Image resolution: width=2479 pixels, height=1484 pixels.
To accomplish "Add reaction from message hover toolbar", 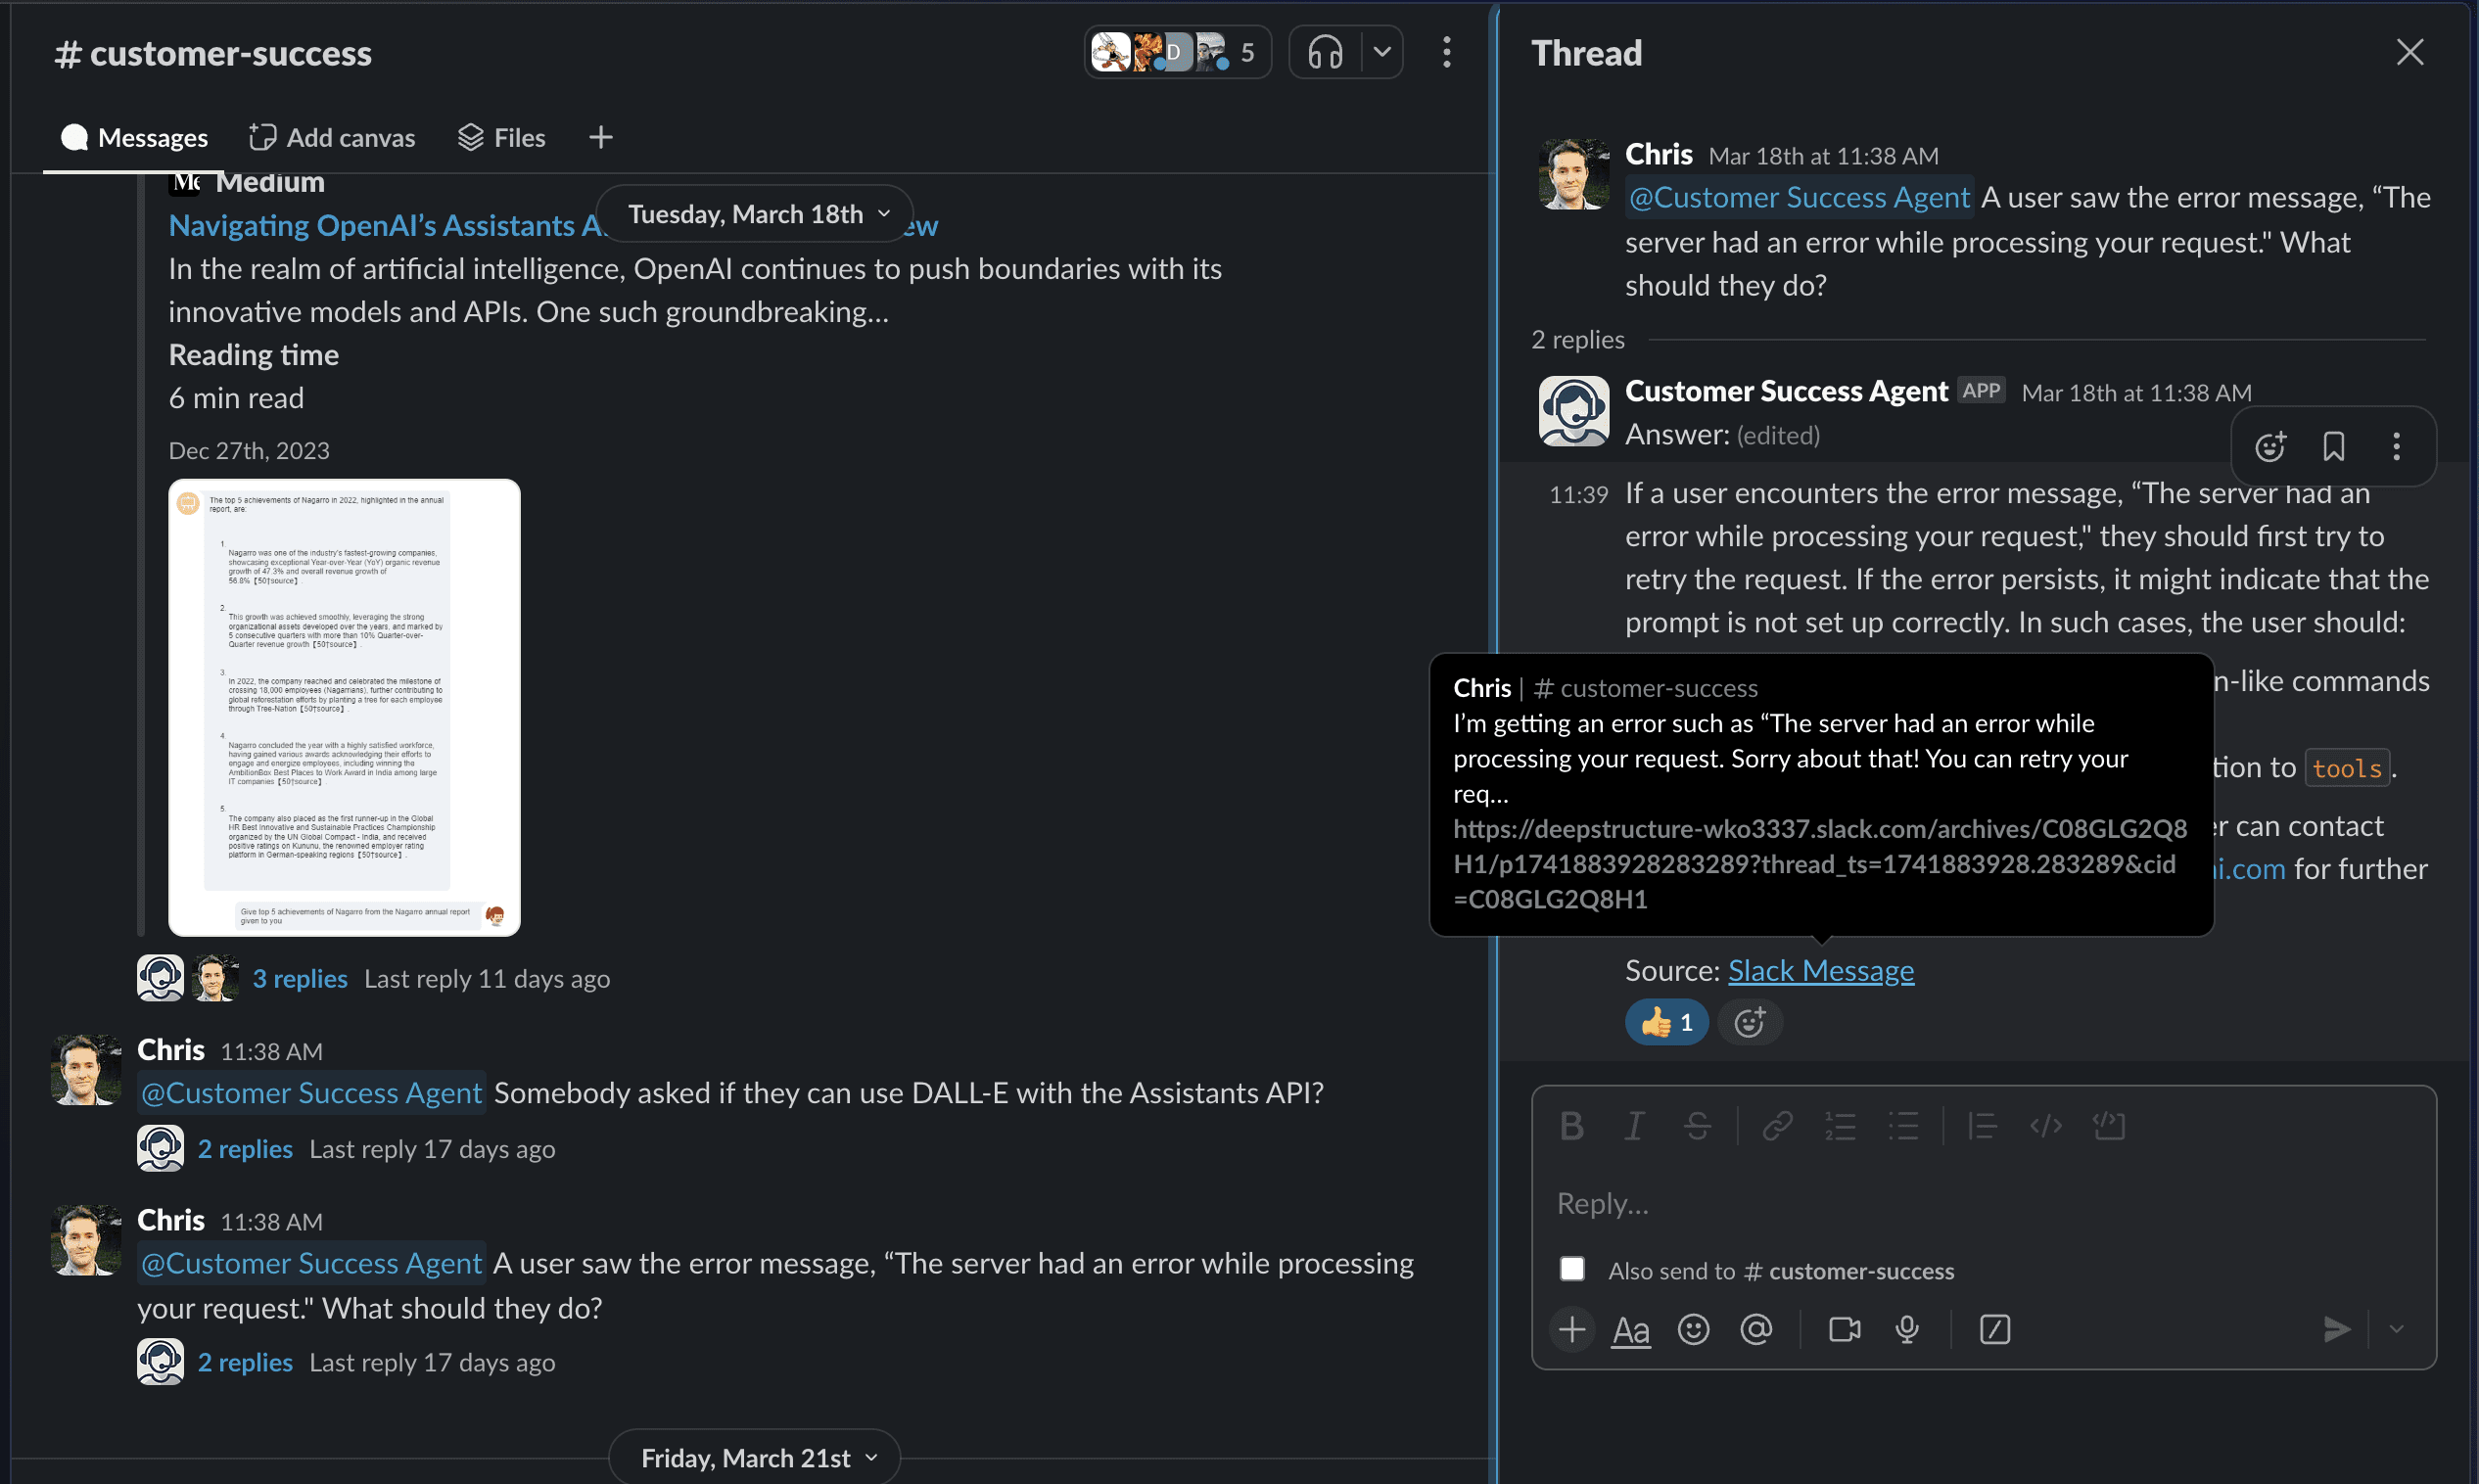I will pyautogui.click(x=2270, y=447).
